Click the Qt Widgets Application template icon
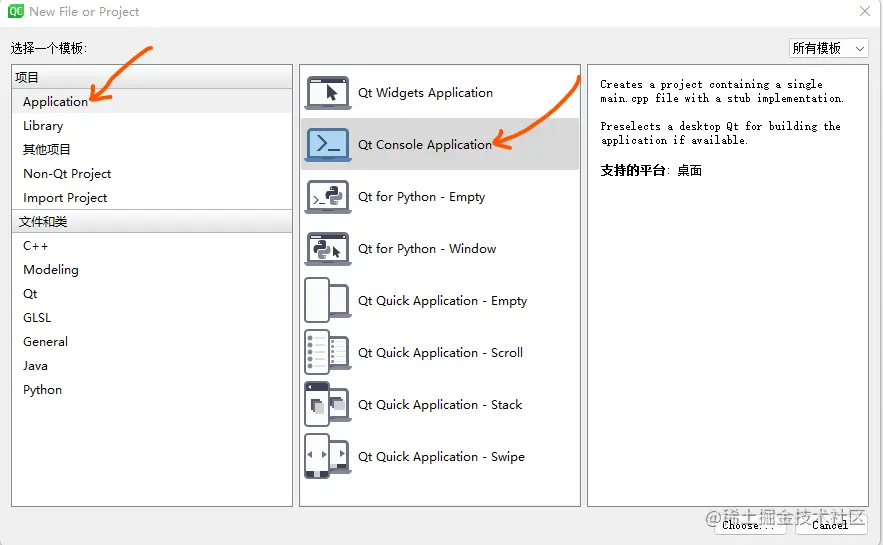The image size is (883, 545). pyautogui.click(x=328, y=93)
